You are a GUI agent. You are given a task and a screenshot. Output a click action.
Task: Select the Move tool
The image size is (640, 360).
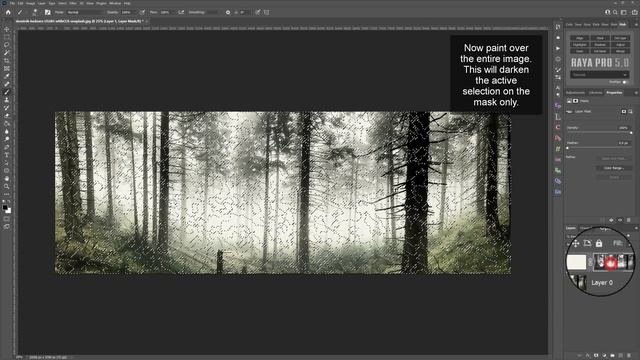pyautogui.click(x=7, y=29)
